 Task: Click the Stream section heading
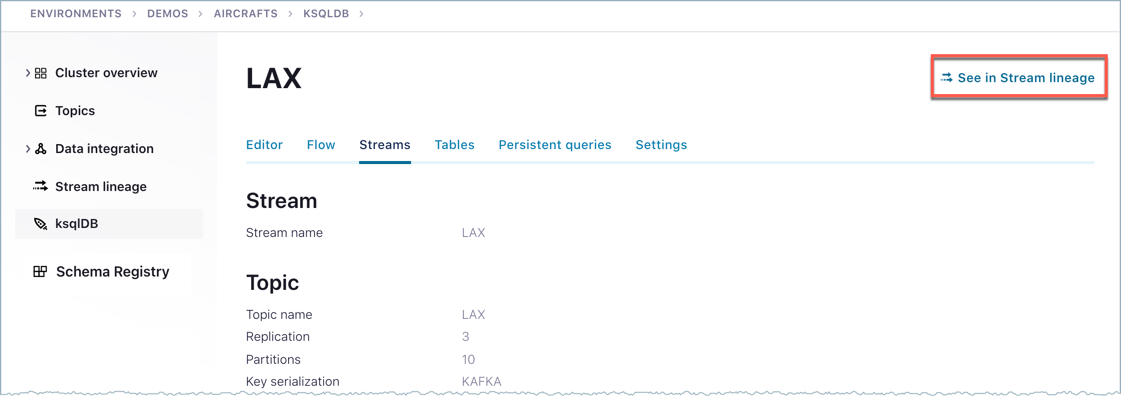(x=282, y=201)
